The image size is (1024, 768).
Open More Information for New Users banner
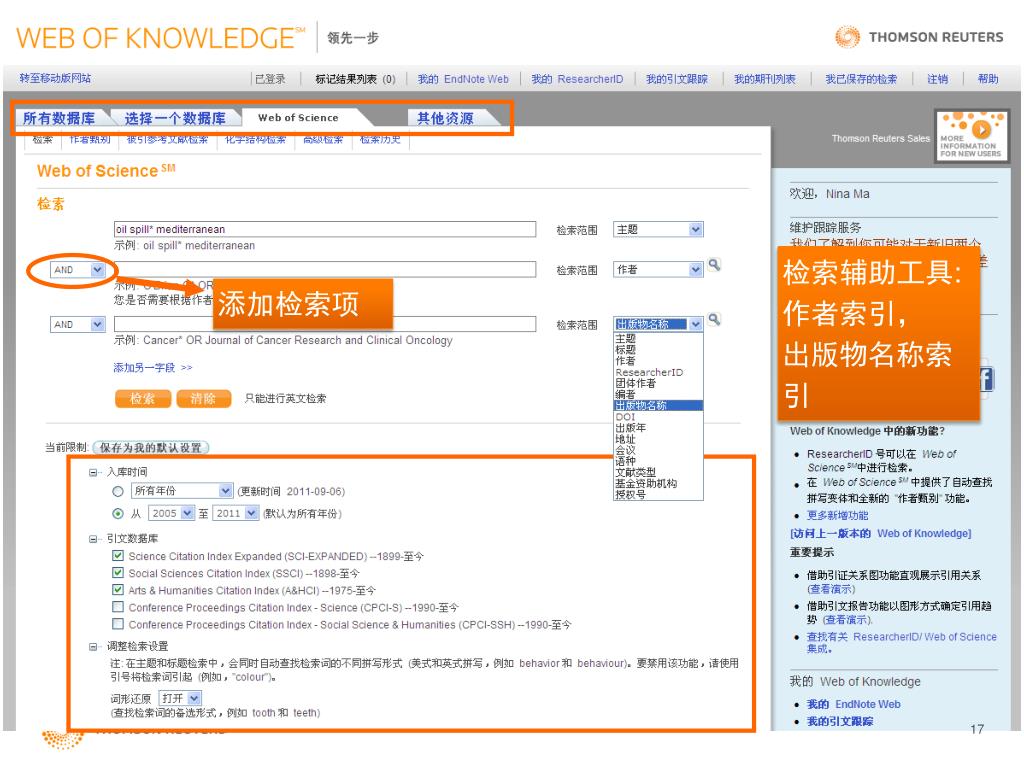970,136
